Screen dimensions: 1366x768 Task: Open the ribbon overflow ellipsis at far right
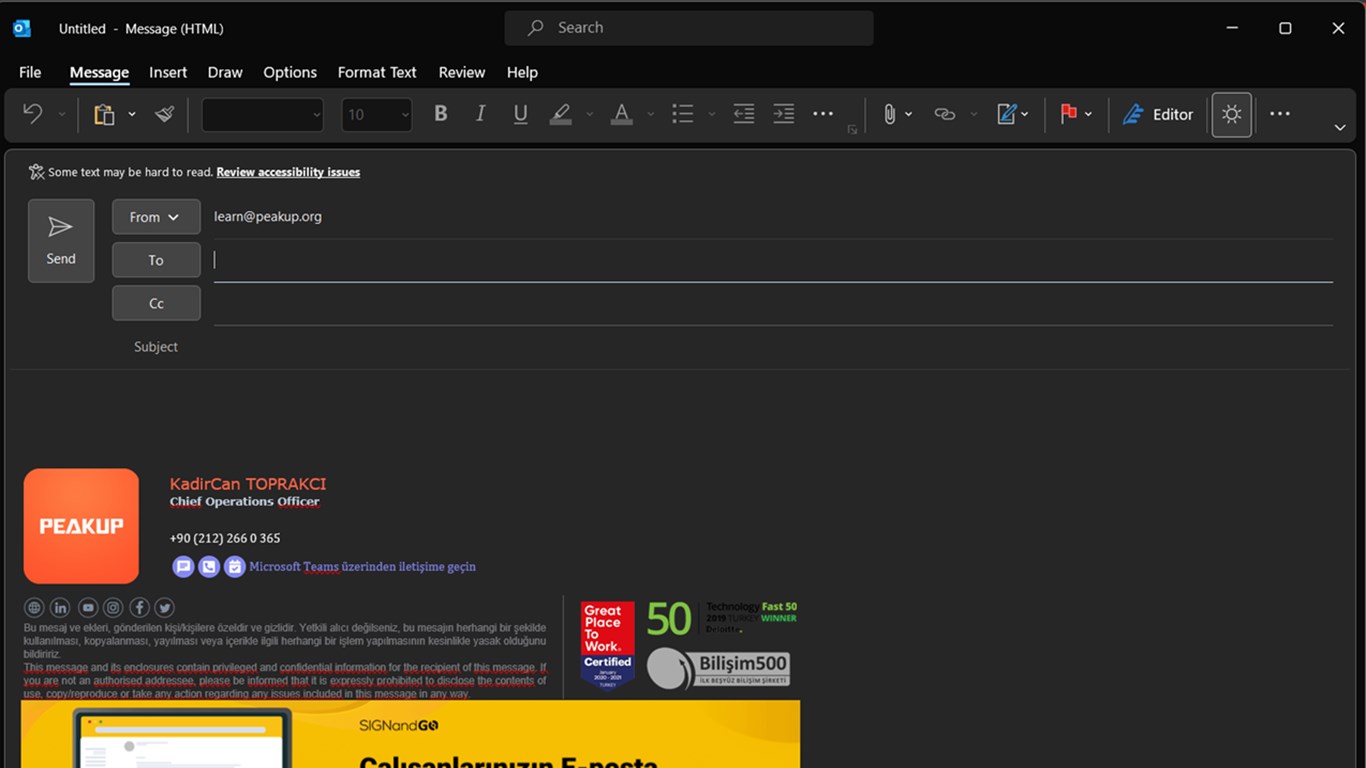pyautogui.click(x=1280, y=114)
